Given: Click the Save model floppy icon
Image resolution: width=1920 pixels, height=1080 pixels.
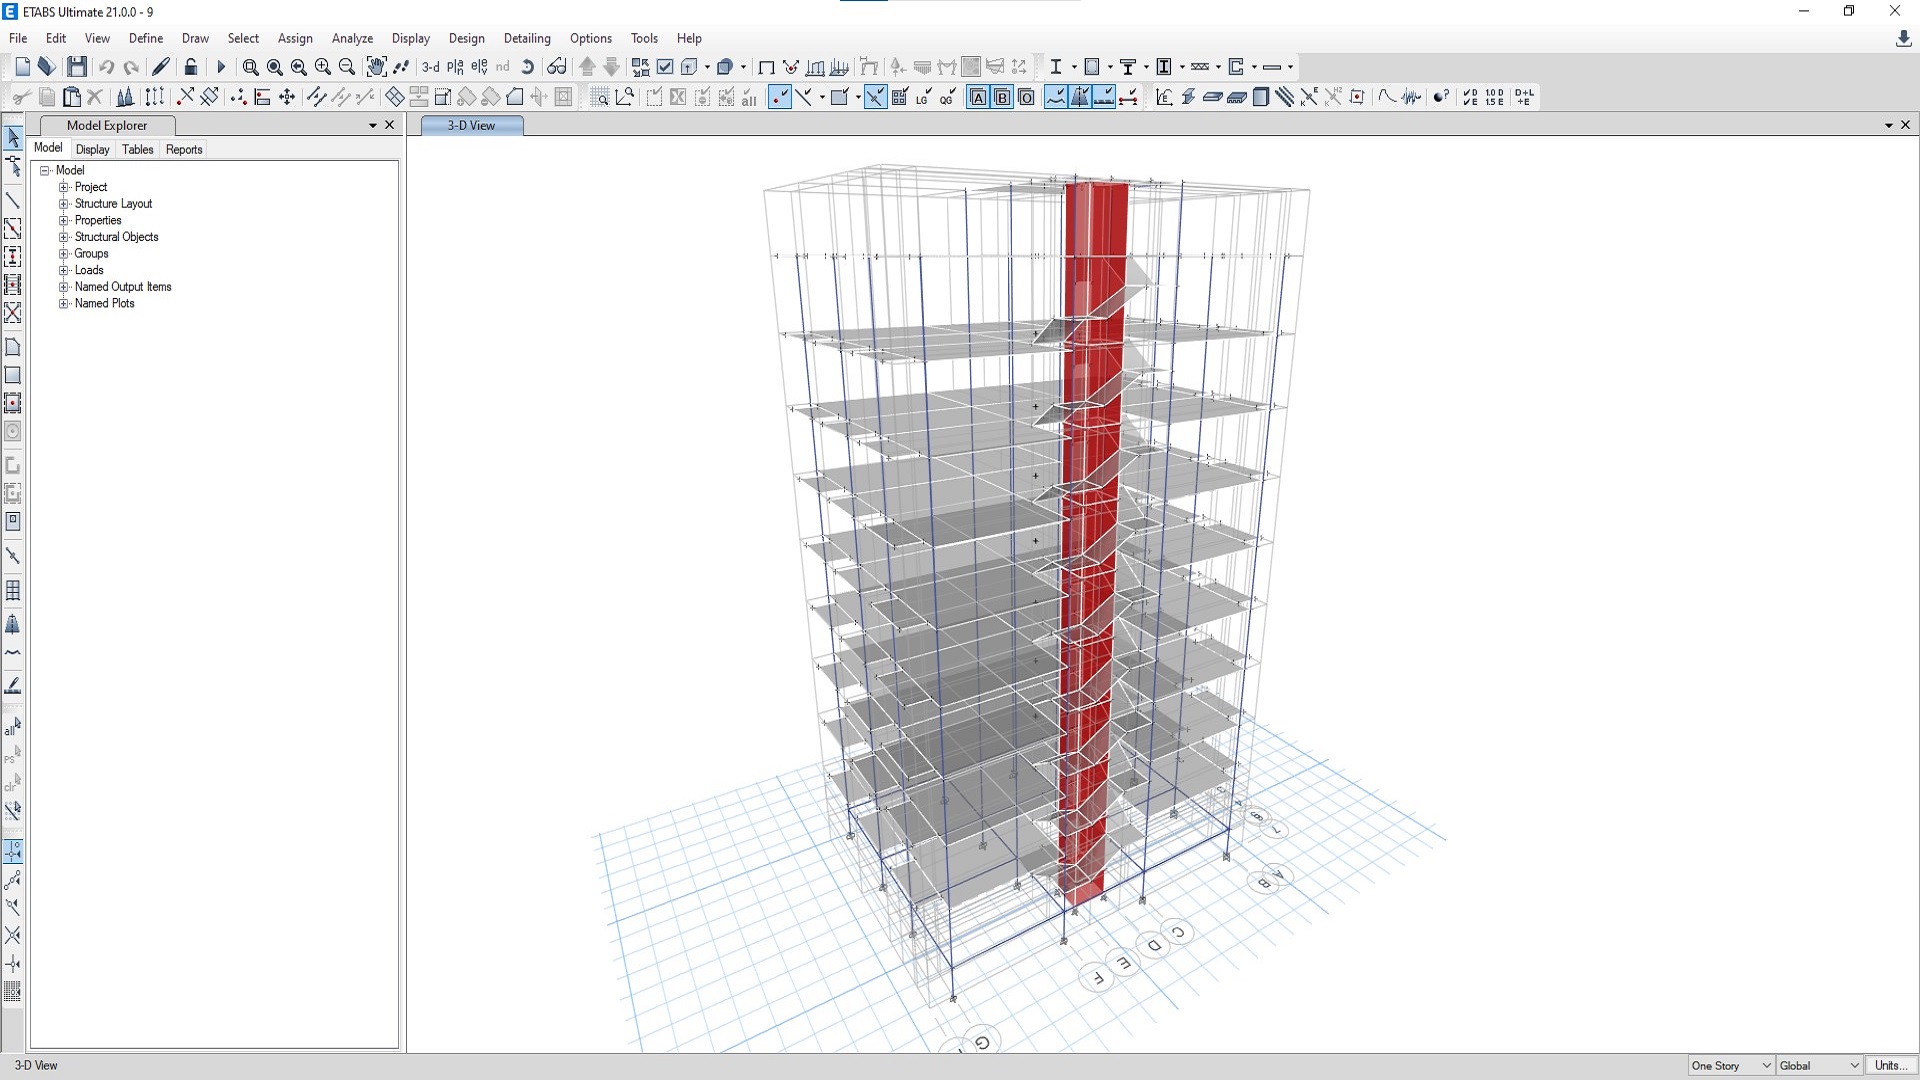Looking at the screenshot, I should 77,67.
